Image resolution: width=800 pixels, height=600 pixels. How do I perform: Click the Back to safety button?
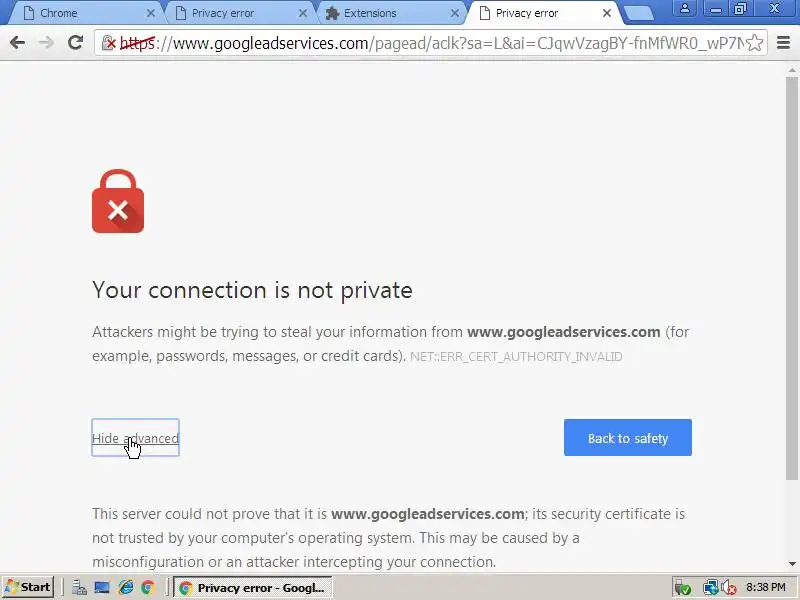(628, 438)
